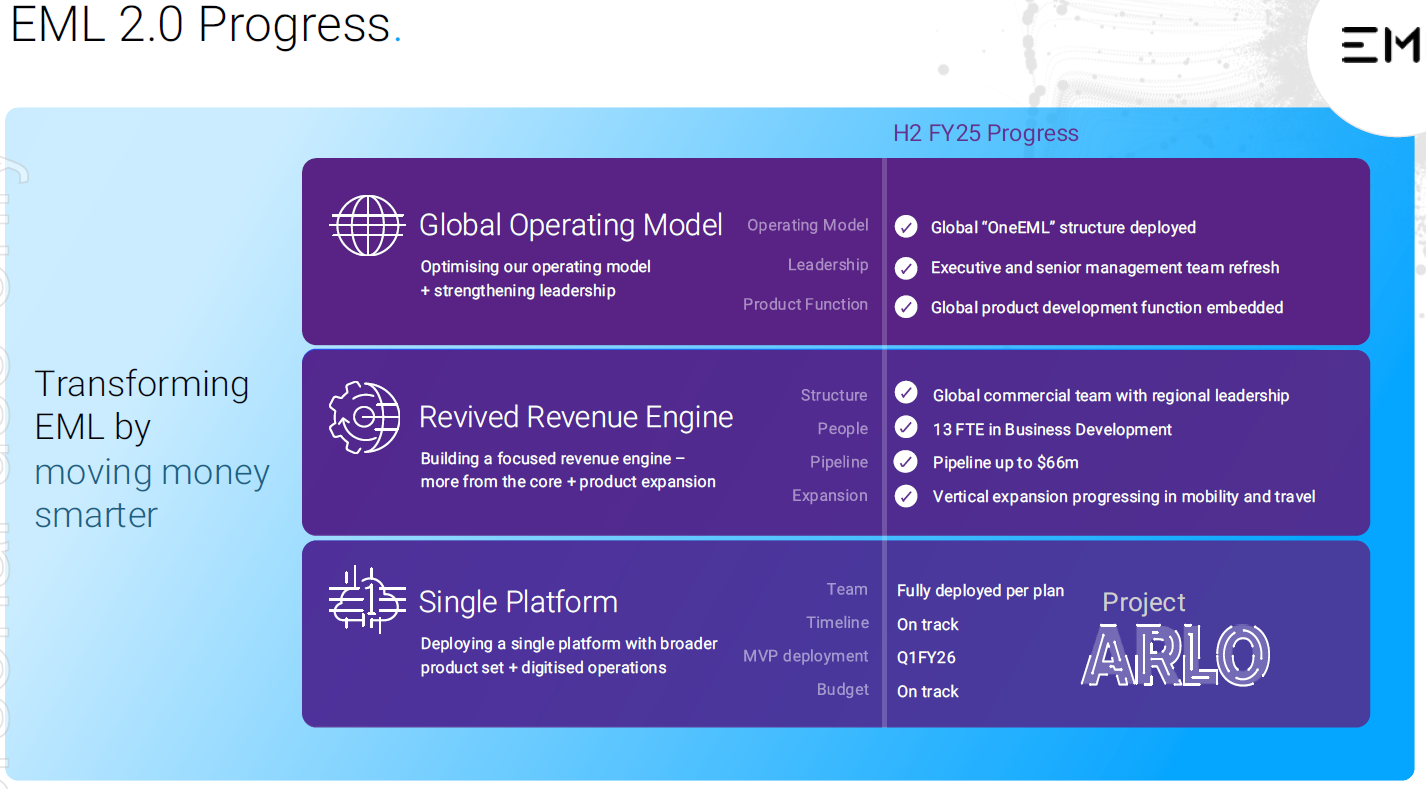The image size is (1426, 789).
Task: Select the Global Operating Model heading
Action: (570, 225)
